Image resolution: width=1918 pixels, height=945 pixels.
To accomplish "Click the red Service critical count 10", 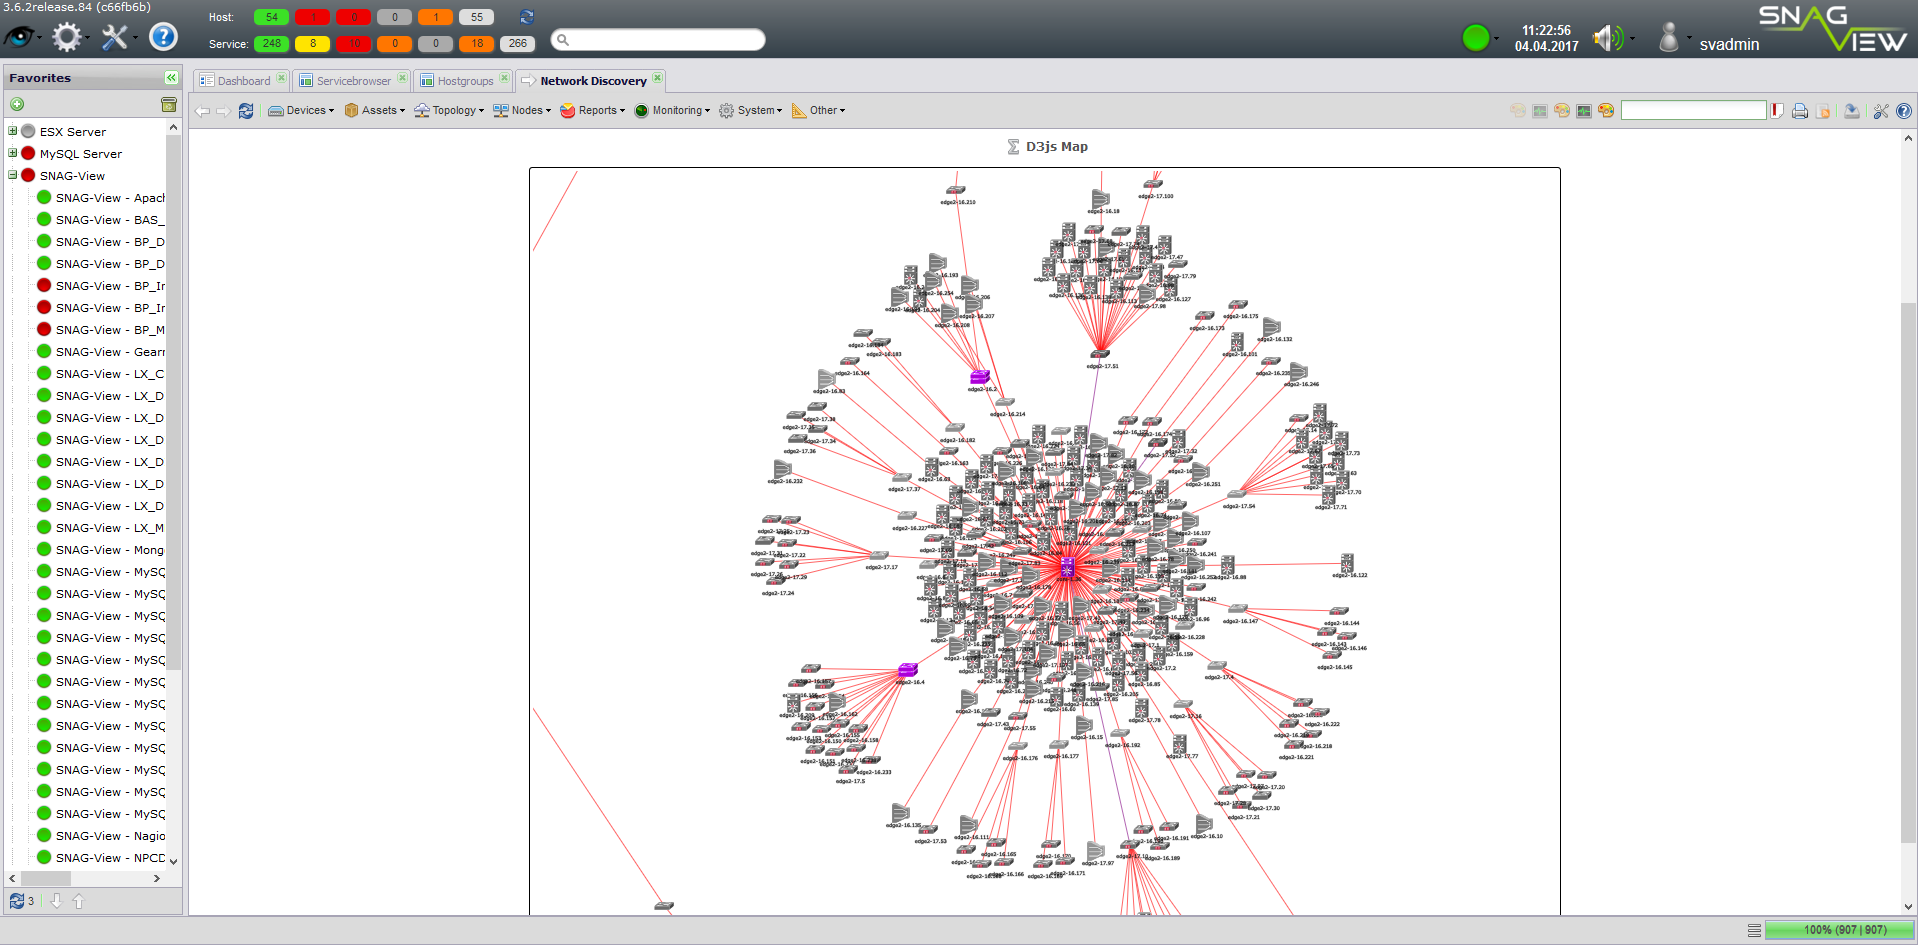I will click(354, 43).
